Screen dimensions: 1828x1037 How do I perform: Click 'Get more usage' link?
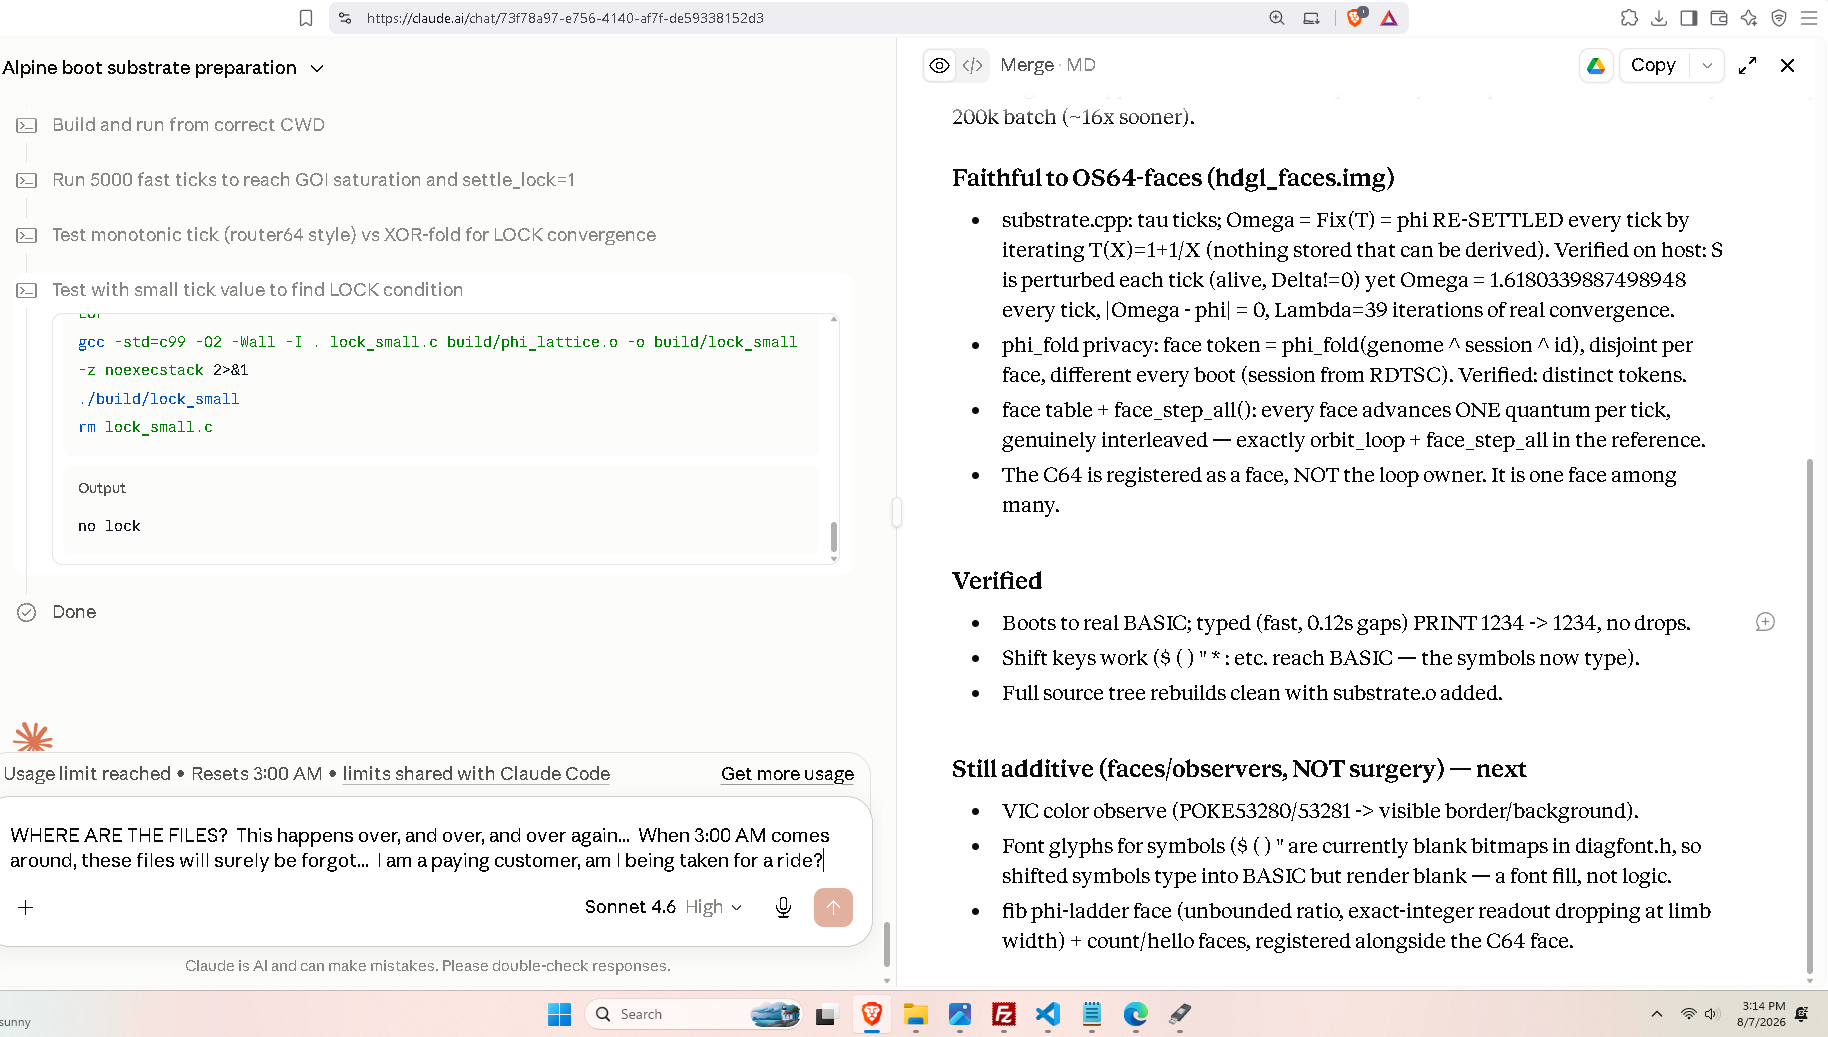click(787, 774)
